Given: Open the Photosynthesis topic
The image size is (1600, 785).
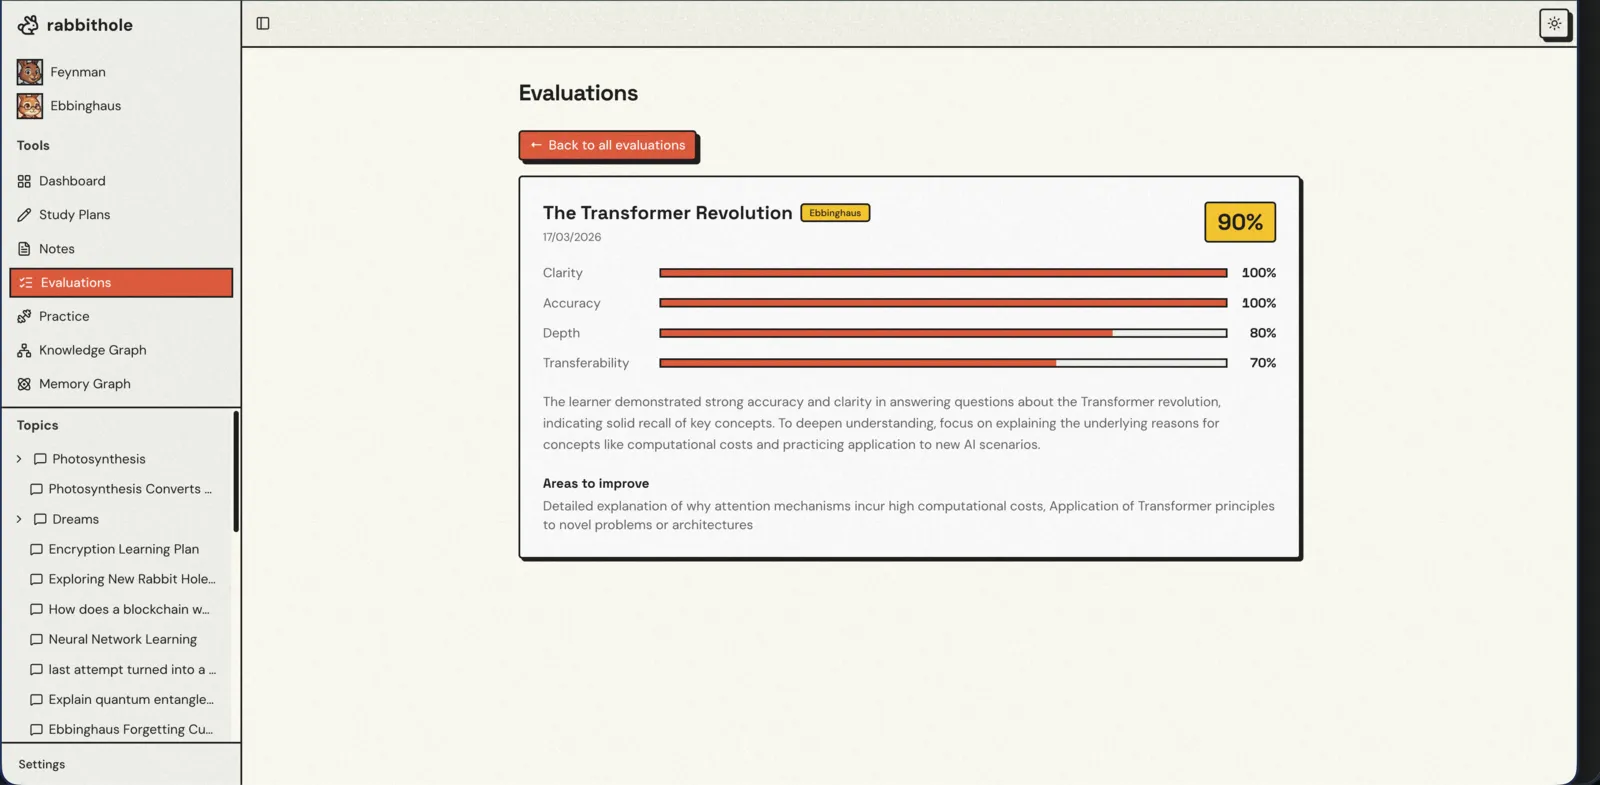Looking at the screenshot, I should coord(99,459).
